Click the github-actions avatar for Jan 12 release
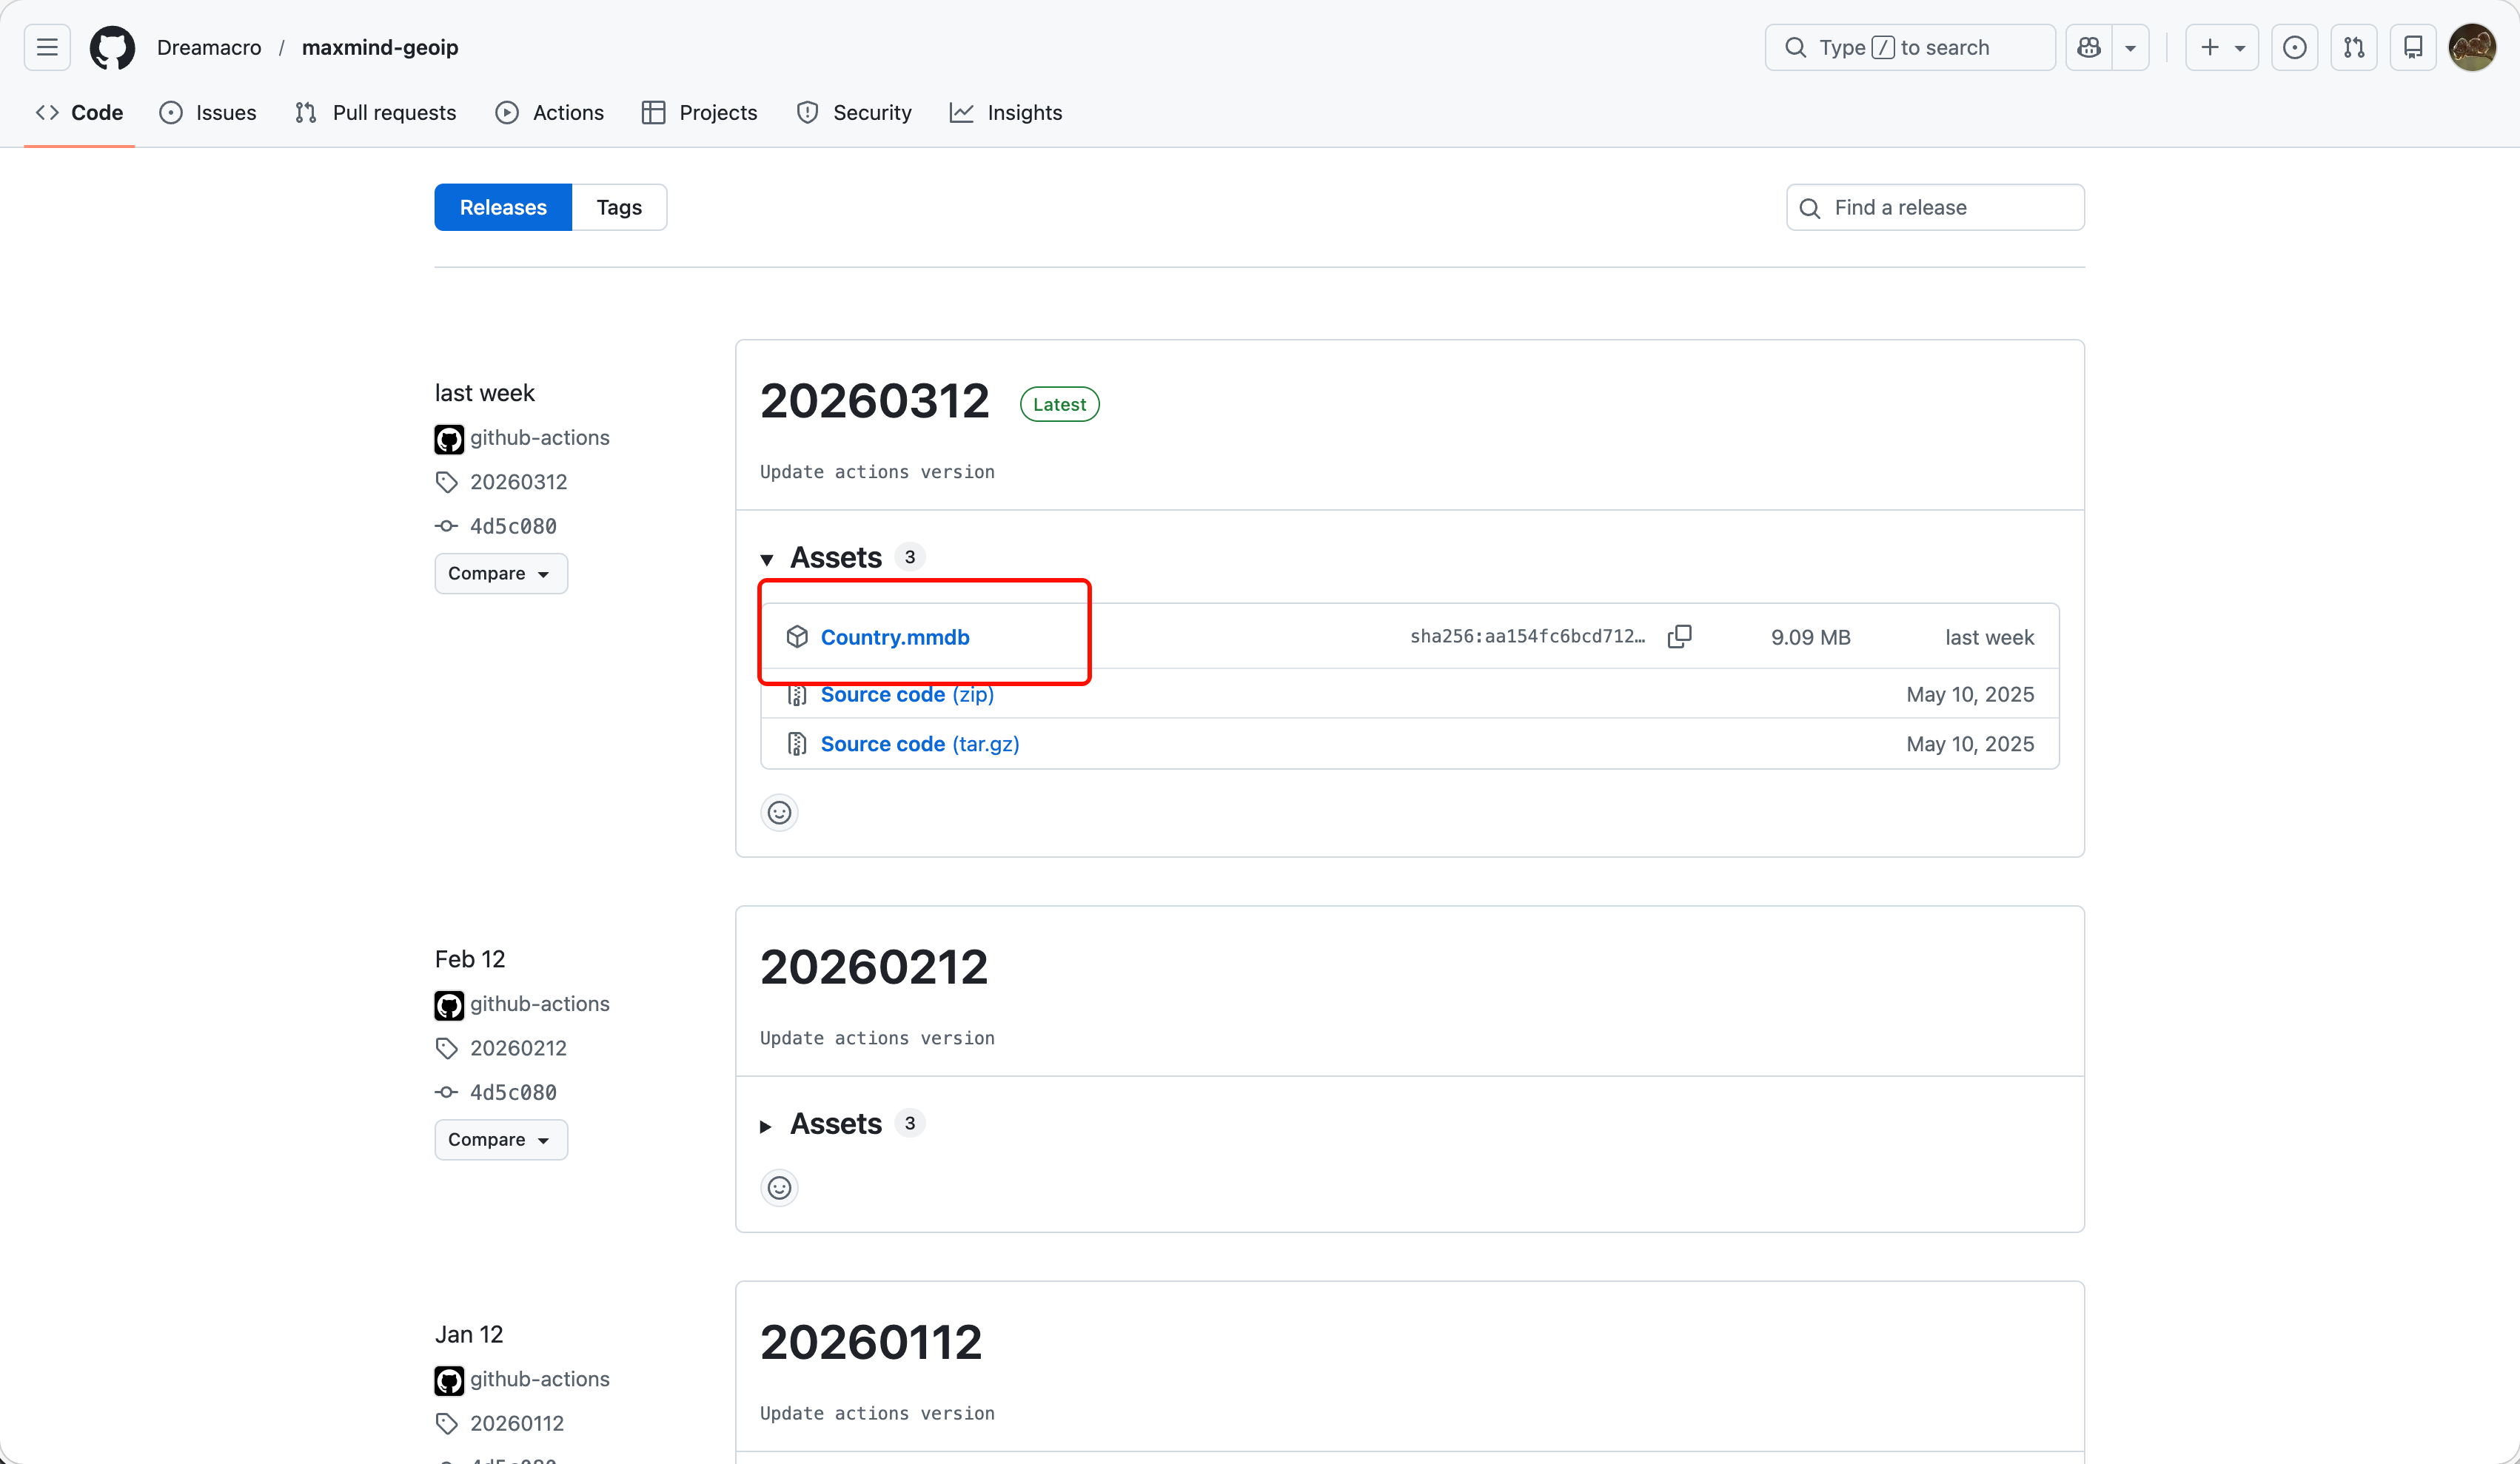Screen dimensions: 2520x1464 (449, 1380)
